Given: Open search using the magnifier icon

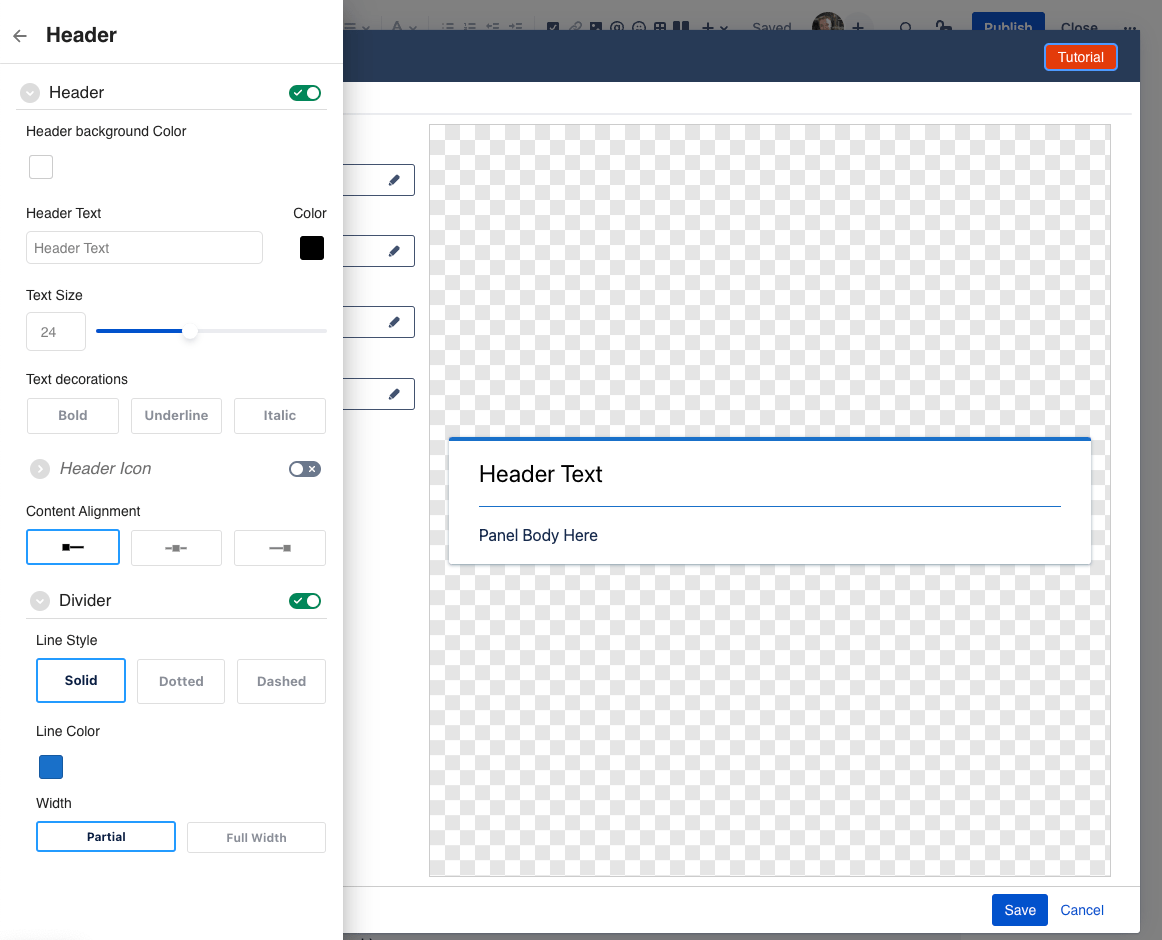Looking at the screenshot, I should (905, 26).
